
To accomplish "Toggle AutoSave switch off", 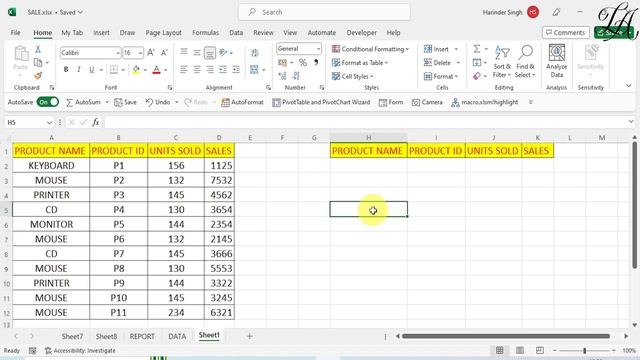I will pyautogui.click(x=48, y=102).
